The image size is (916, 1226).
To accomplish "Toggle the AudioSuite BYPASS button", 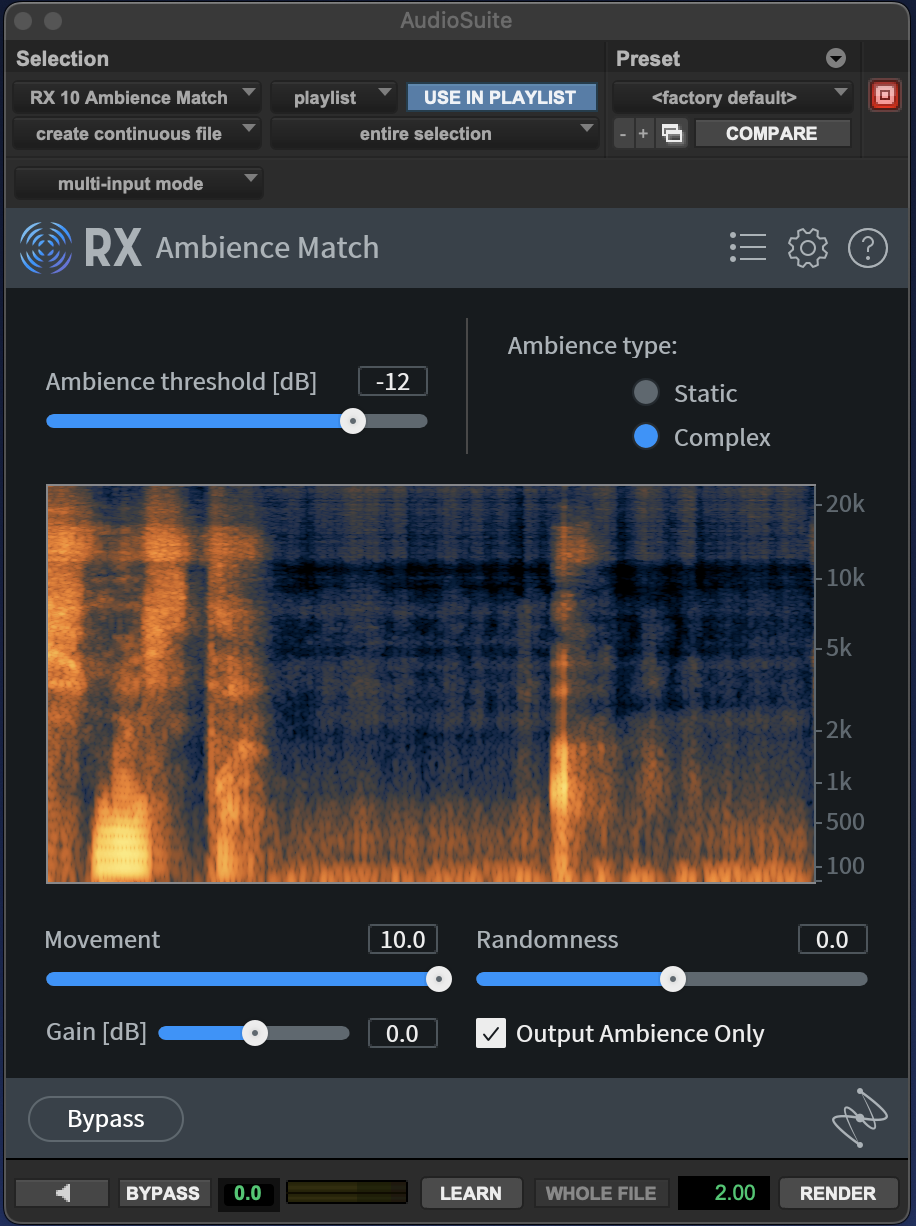I will [163, 1192].
